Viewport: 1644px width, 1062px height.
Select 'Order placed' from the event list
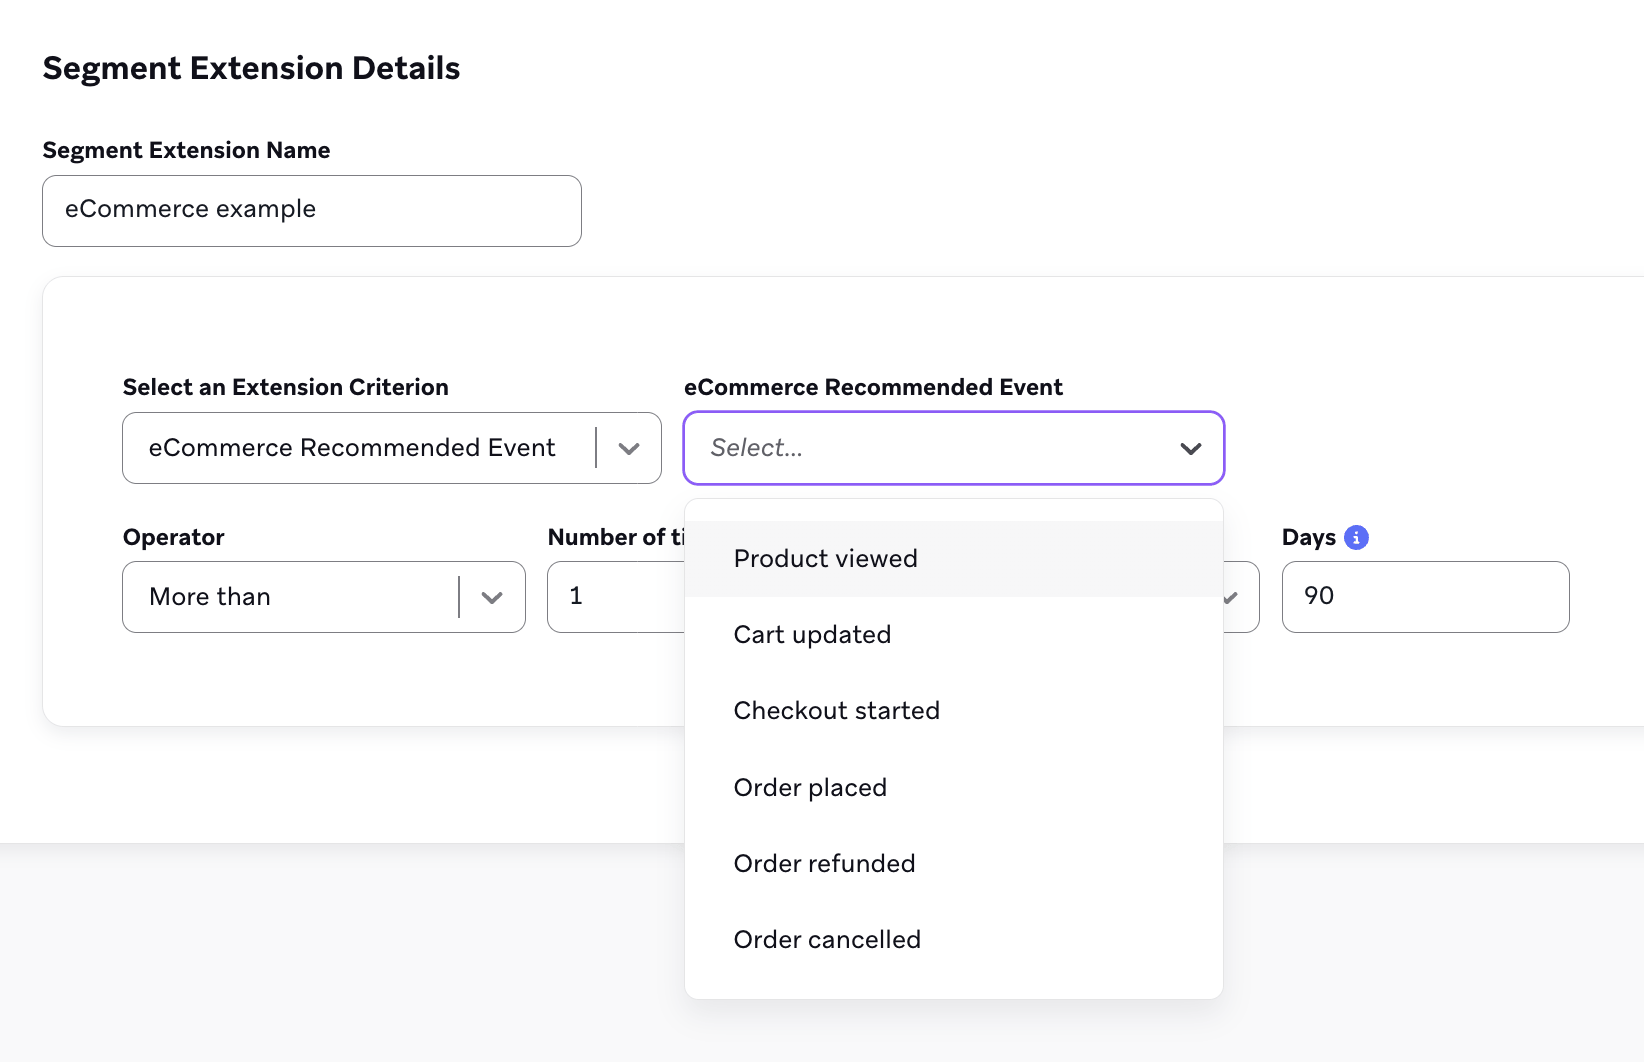(810, 787)
